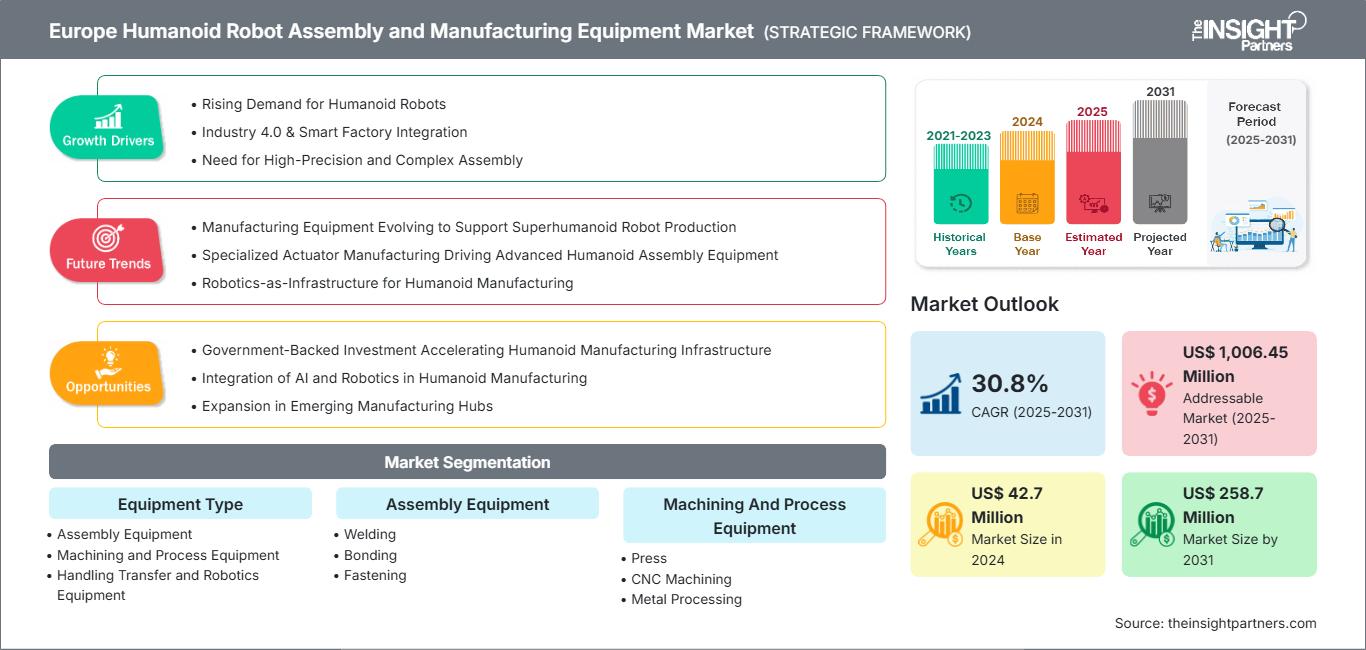The width and height of the screenshot is (1366, 650).
Task: Click the 'Fastening' list item
Action: coord(375,575)
